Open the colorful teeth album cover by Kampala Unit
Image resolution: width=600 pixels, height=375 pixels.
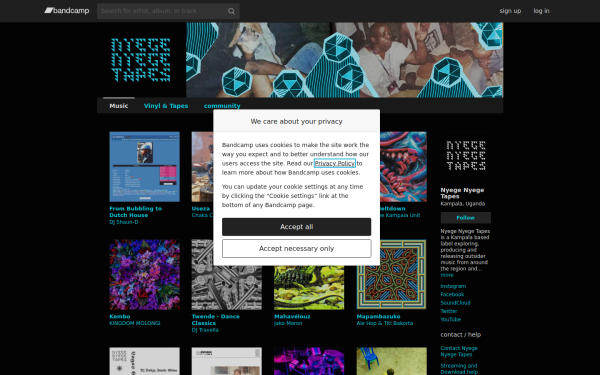pos(403,167)
